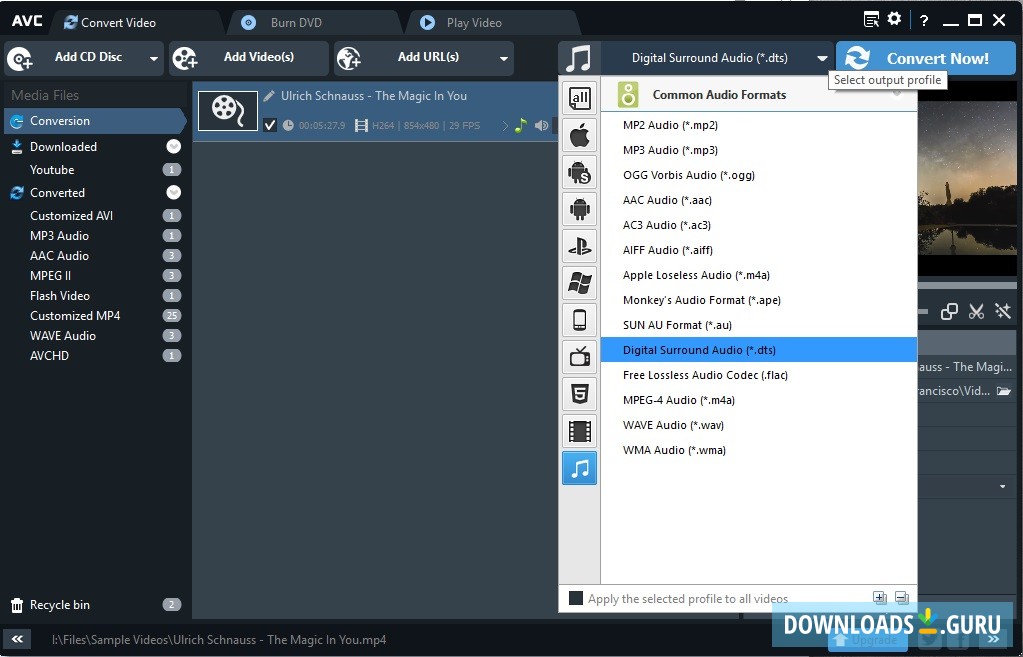The image size is (1023, 657).
Task: Open the dropdown arrow in the settings panel
Action: point(1003,487)
